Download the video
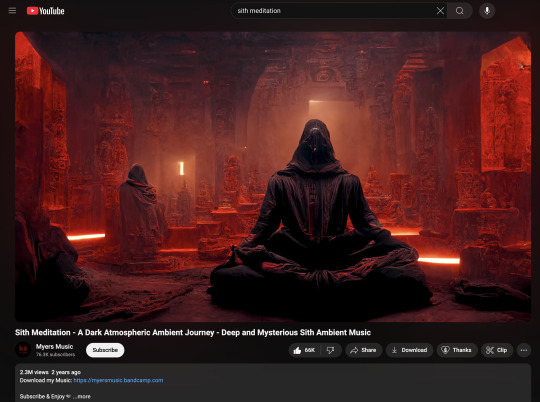Screen dimensions: 540x402 click(409, 350)
